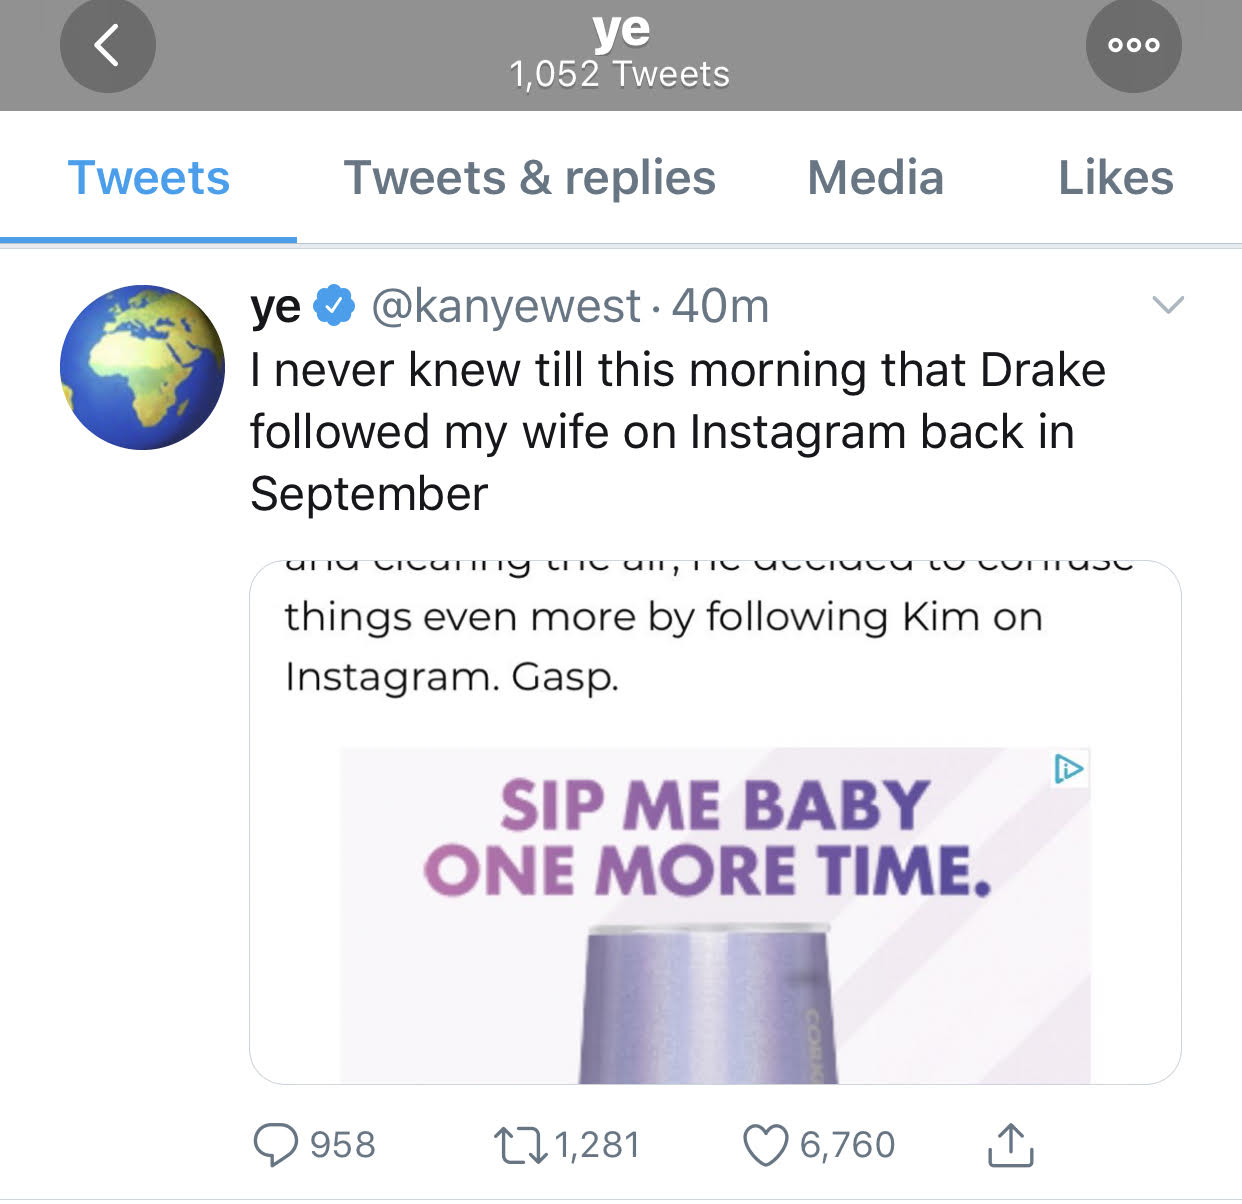
Task: Open the Sip Me Baby One More Time ad
Action: coord(715,915)
